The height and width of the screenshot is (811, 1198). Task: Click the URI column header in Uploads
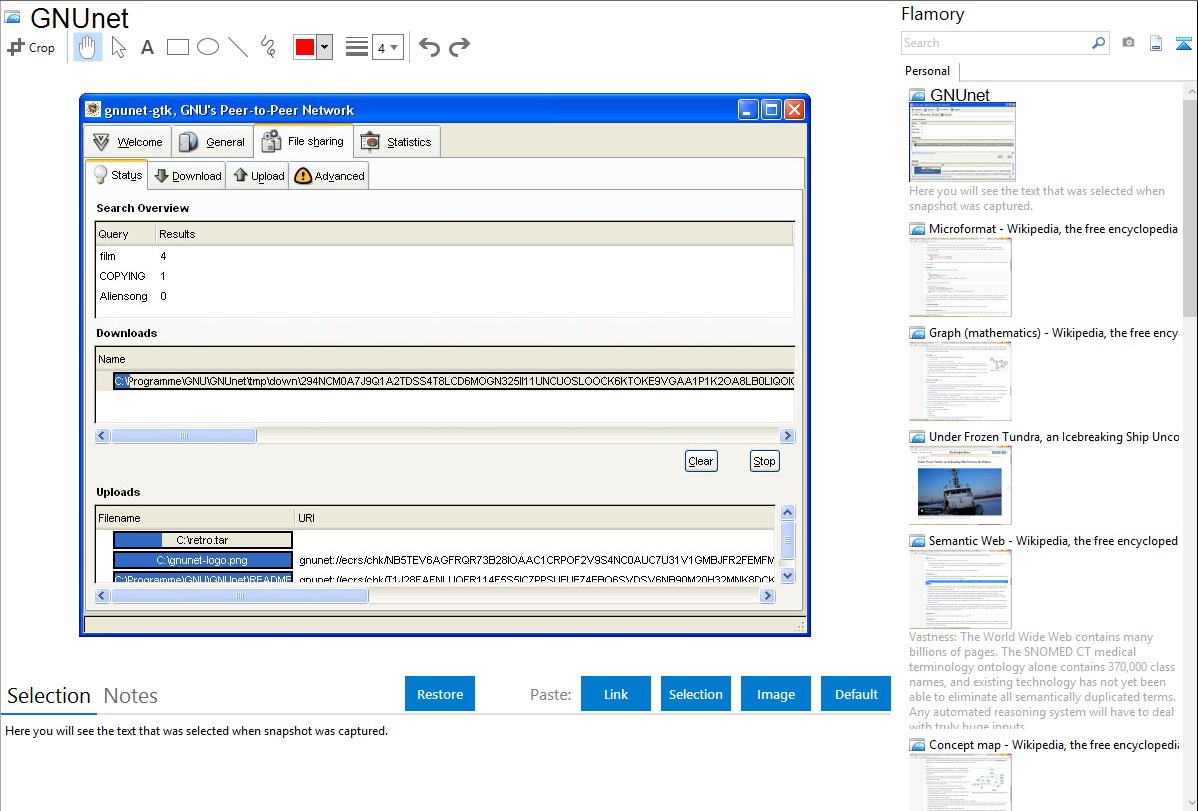click(535, 517)
